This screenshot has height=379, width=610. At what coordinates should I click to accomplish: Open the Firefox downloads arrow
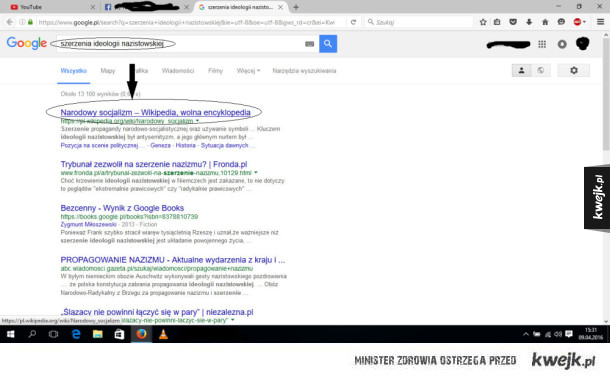pos(529,22)
